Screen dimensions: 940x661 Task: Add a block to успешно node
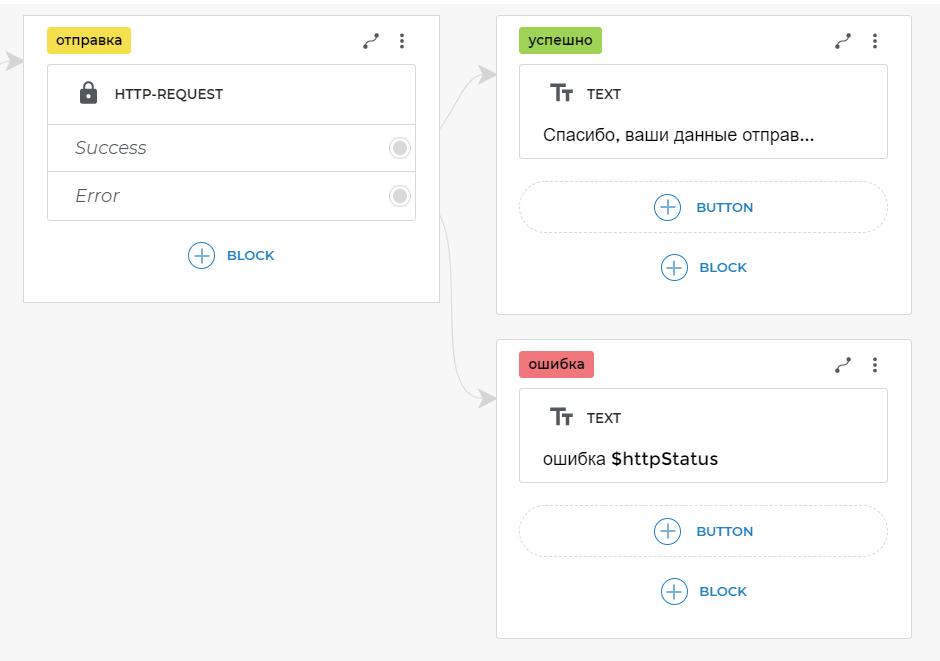click(x=703, y=267)
